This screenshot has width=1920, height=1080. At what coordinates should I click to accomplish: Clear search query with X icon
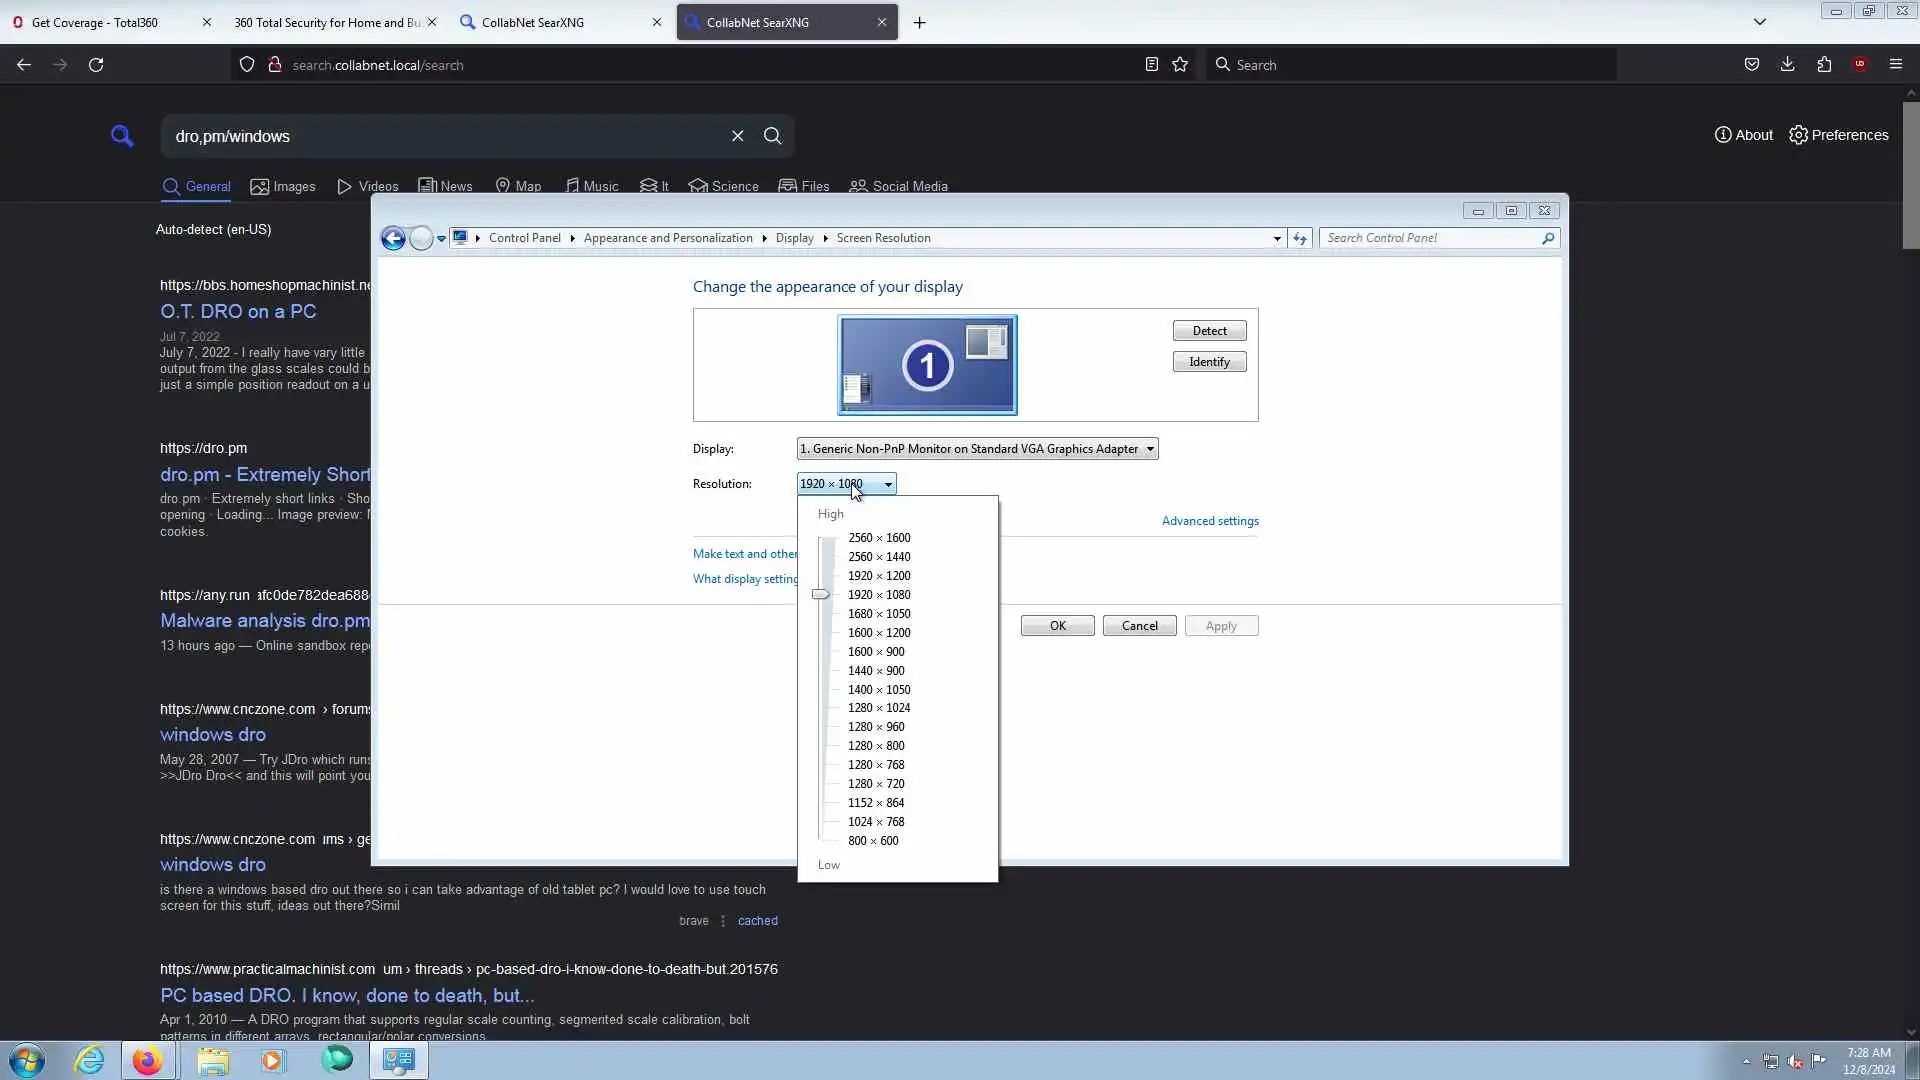pyautogui.click(x=737, y=136)
